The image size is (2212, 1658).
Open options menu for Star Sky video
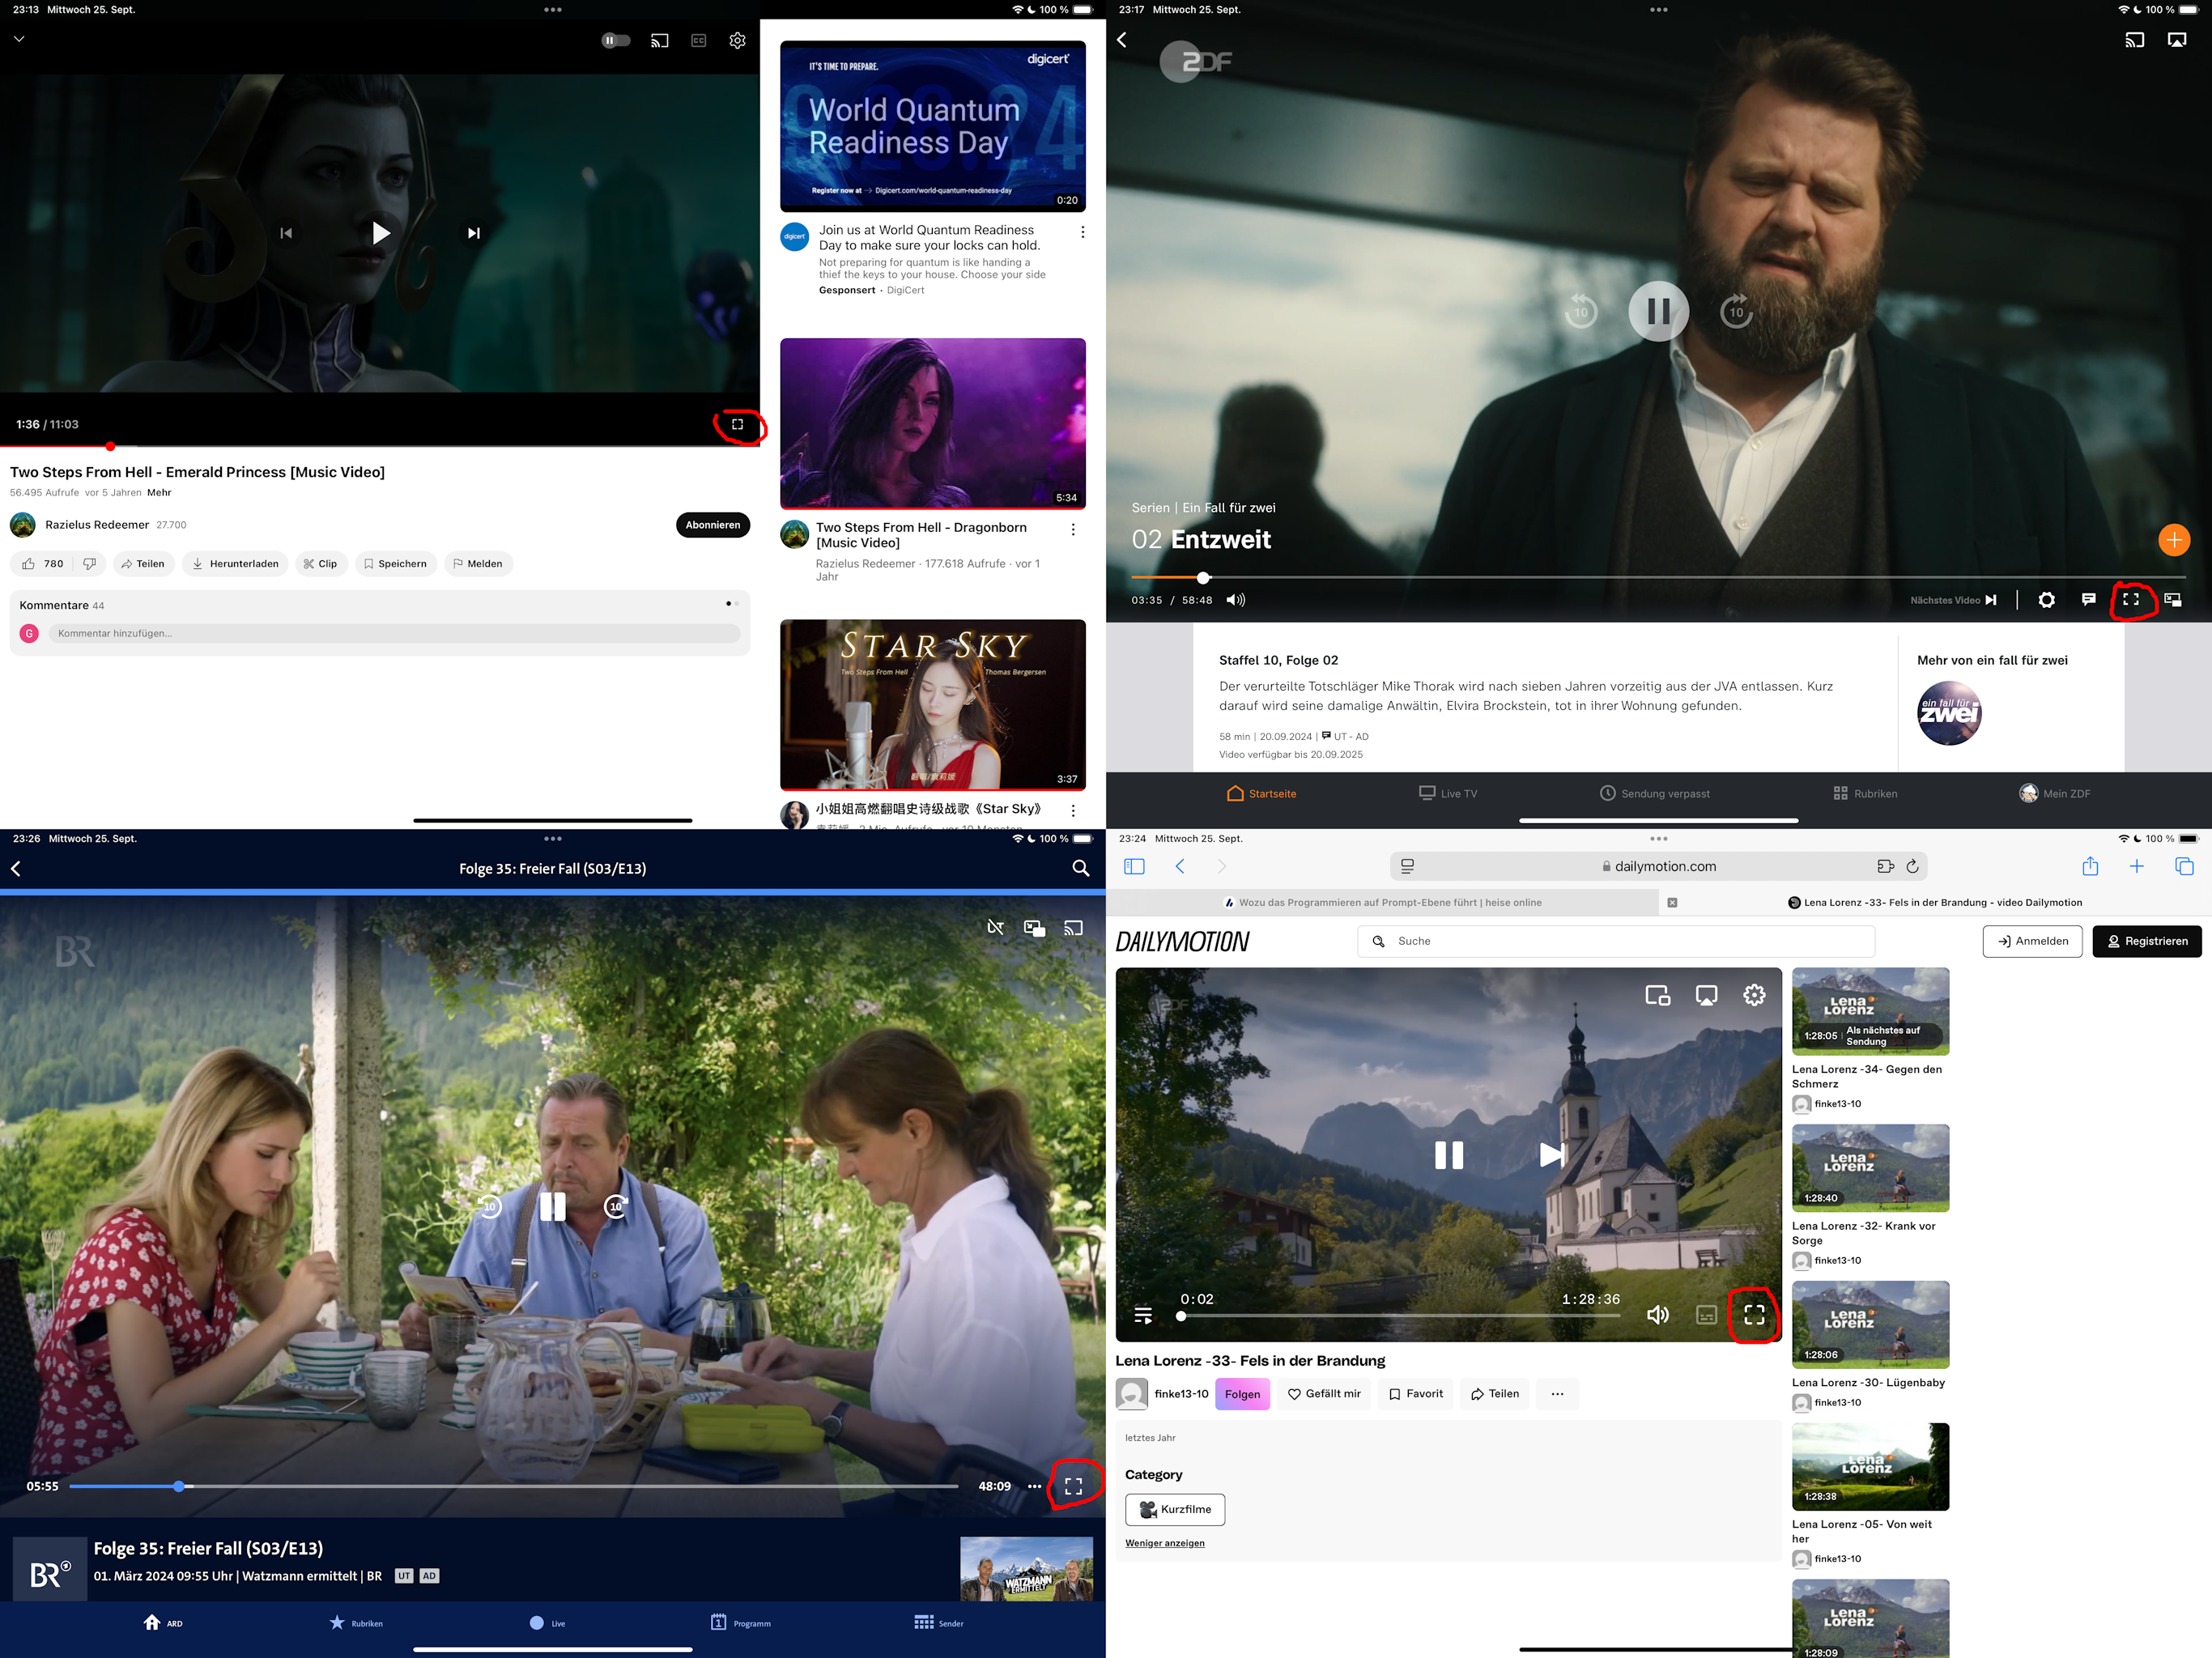(1073, 811)
